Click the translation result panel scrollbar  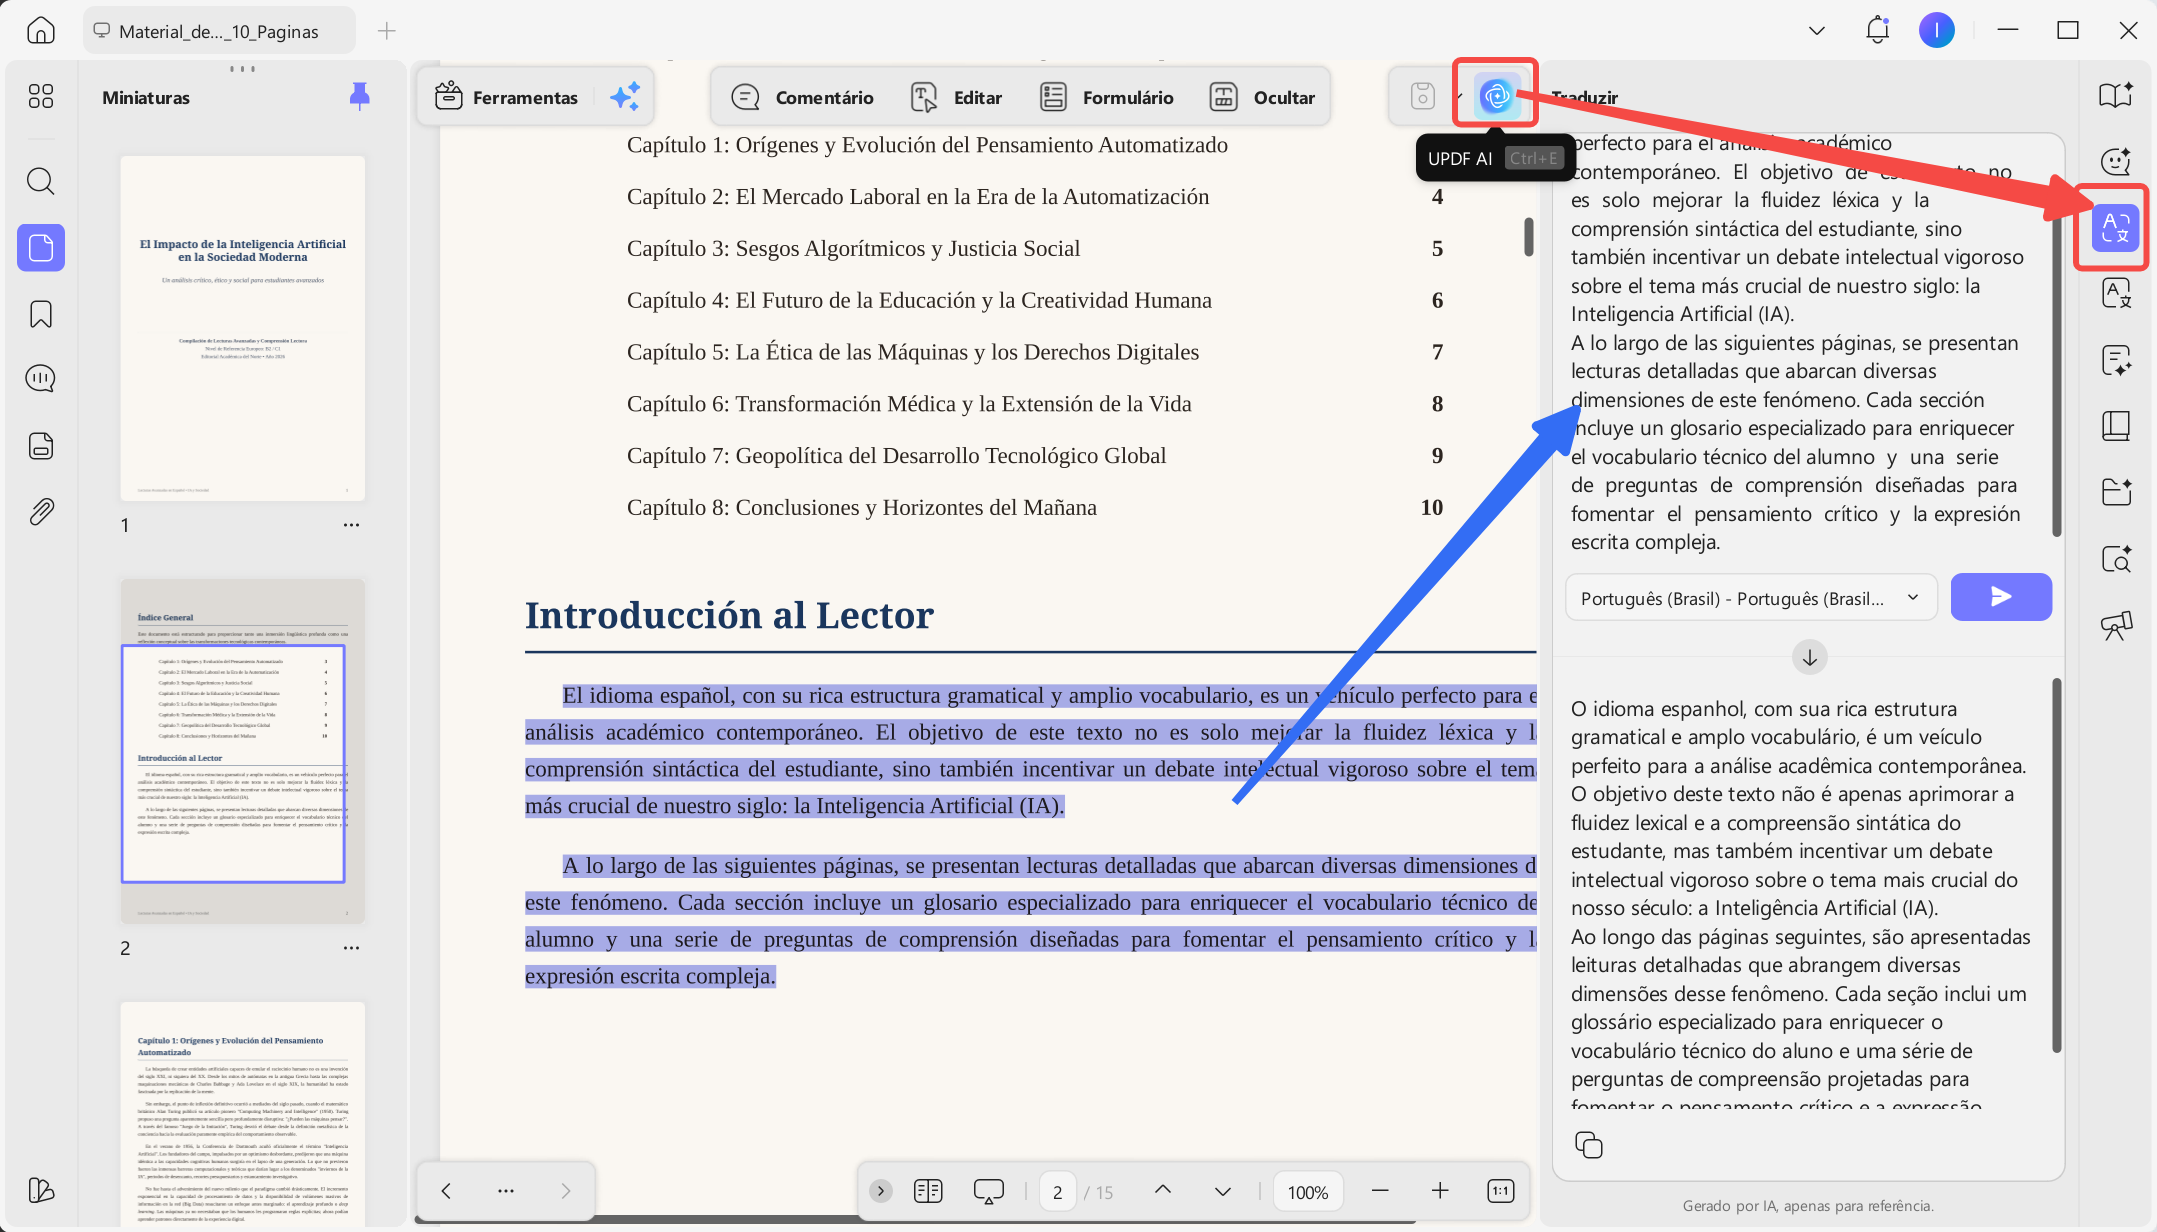click(2056, 865)
